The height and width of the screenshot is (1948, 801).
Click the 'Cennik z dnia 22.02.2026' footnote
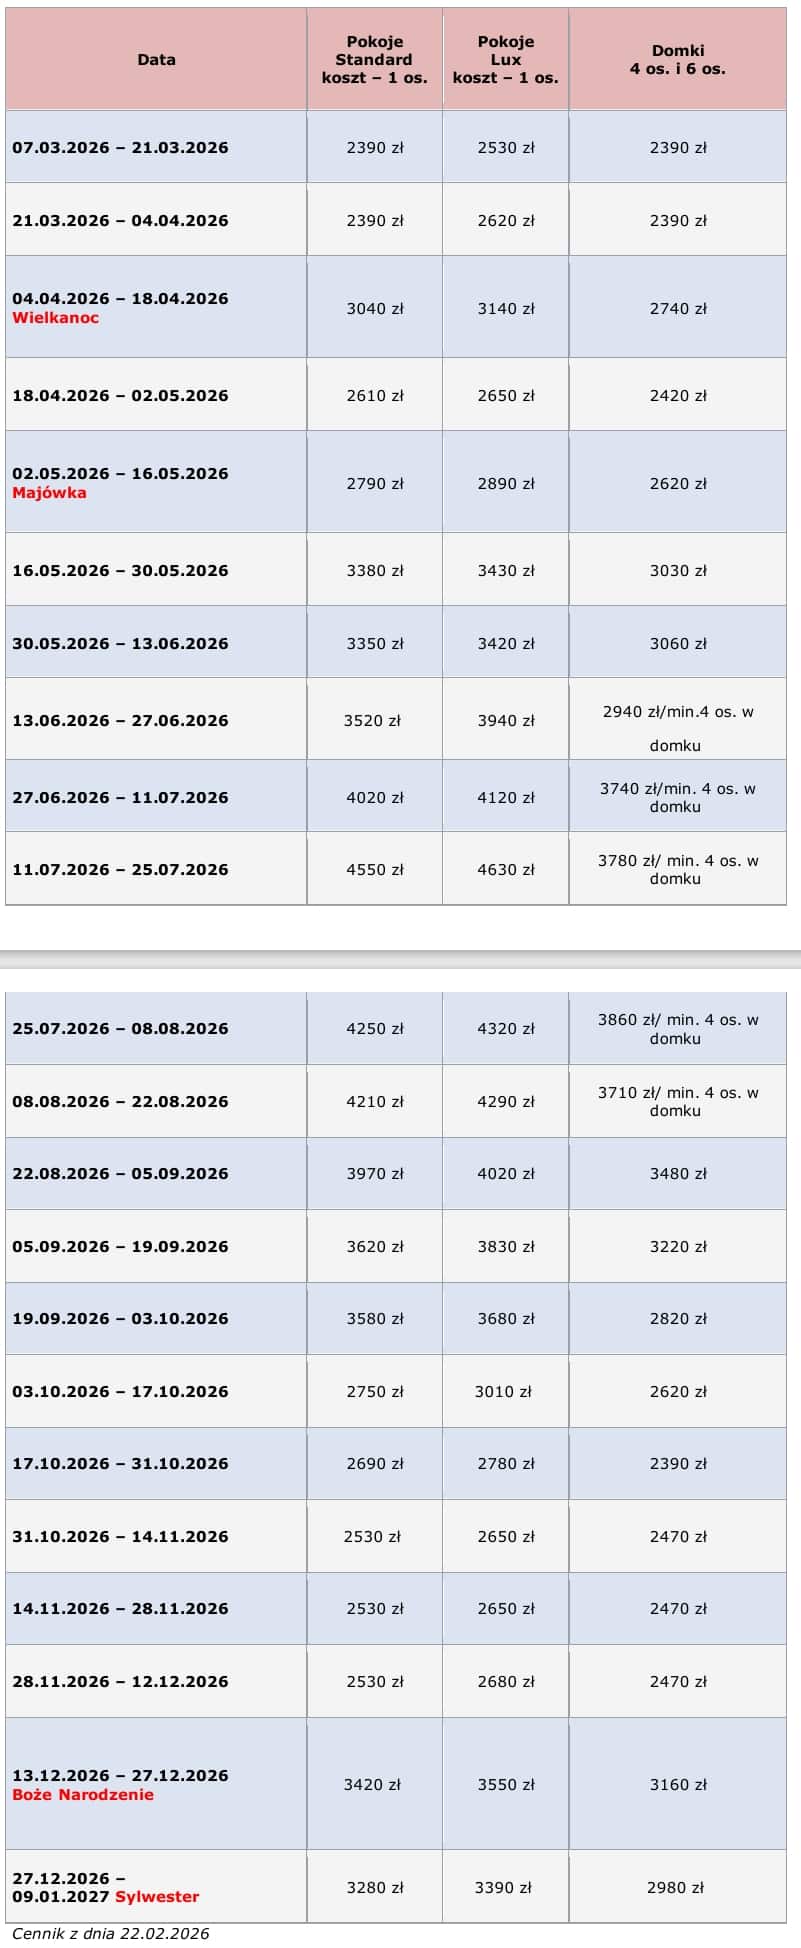[x=110, y=1933]
